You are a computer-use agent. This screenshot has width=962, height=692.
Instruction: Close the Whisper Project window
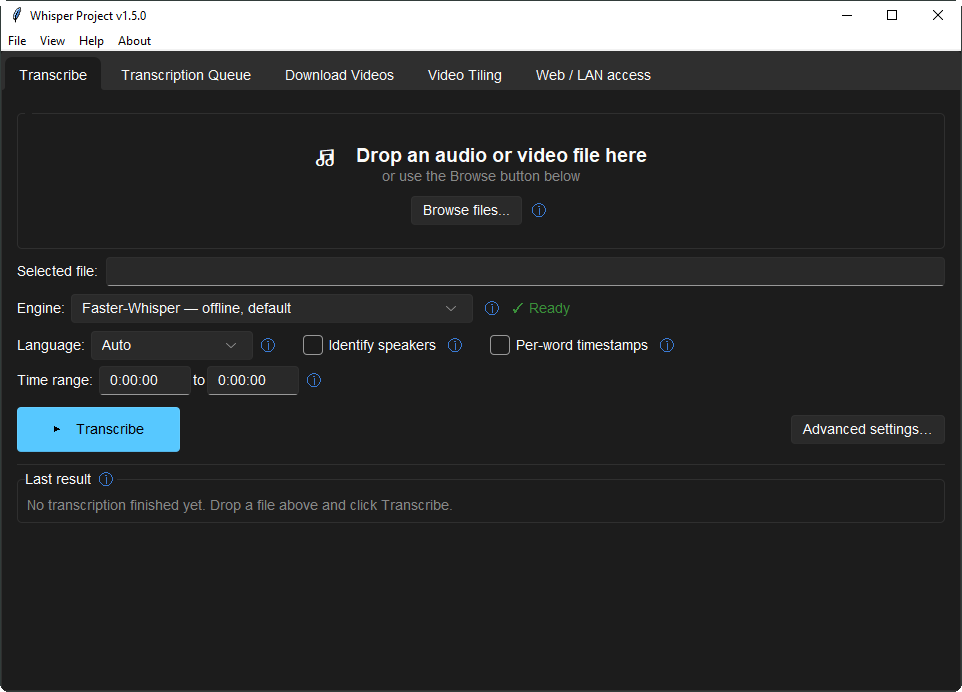(937, 15)
